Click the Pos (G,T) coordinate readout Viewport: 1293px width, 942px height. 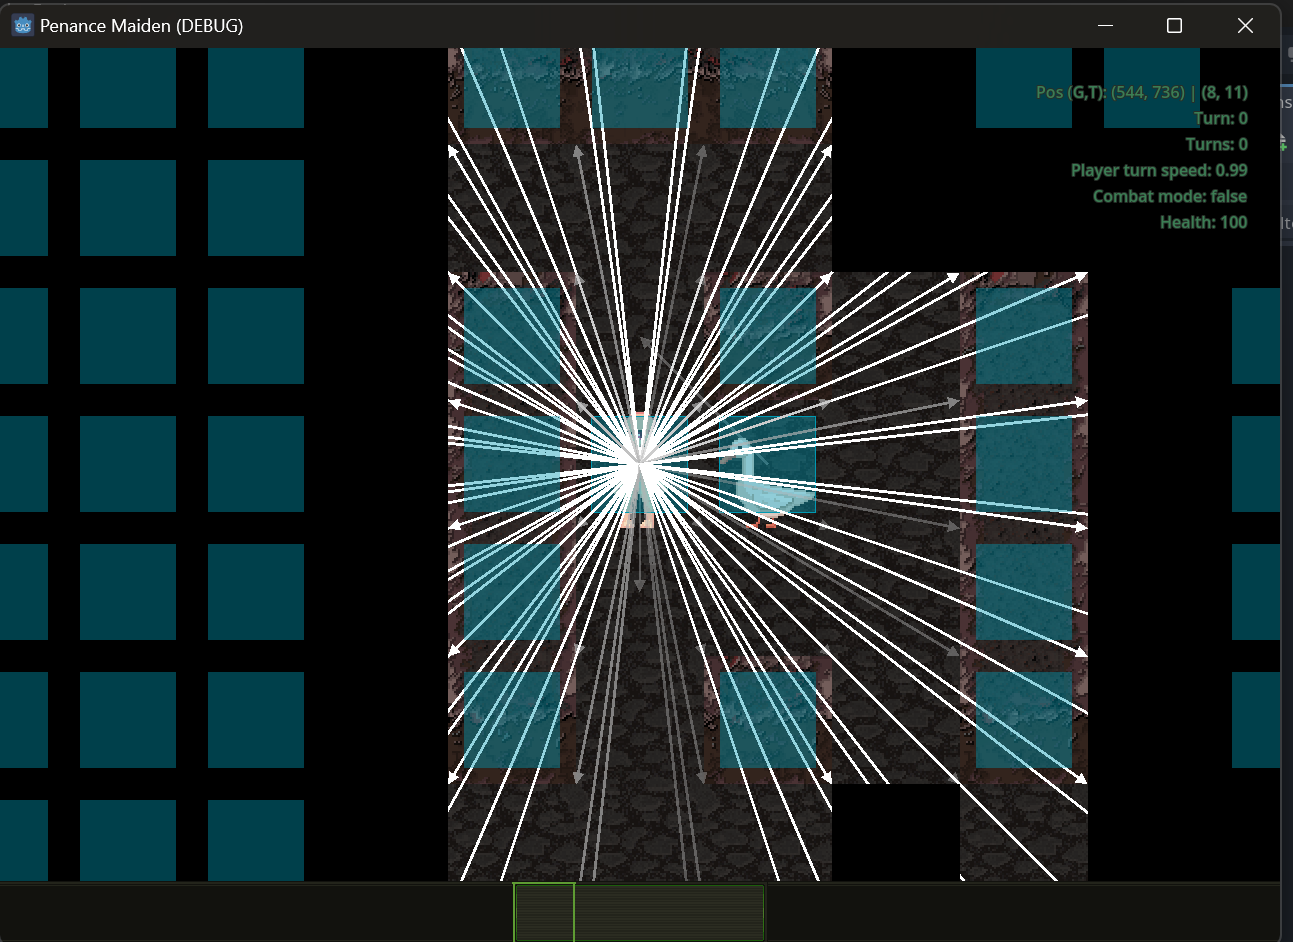coord(1141,92)
